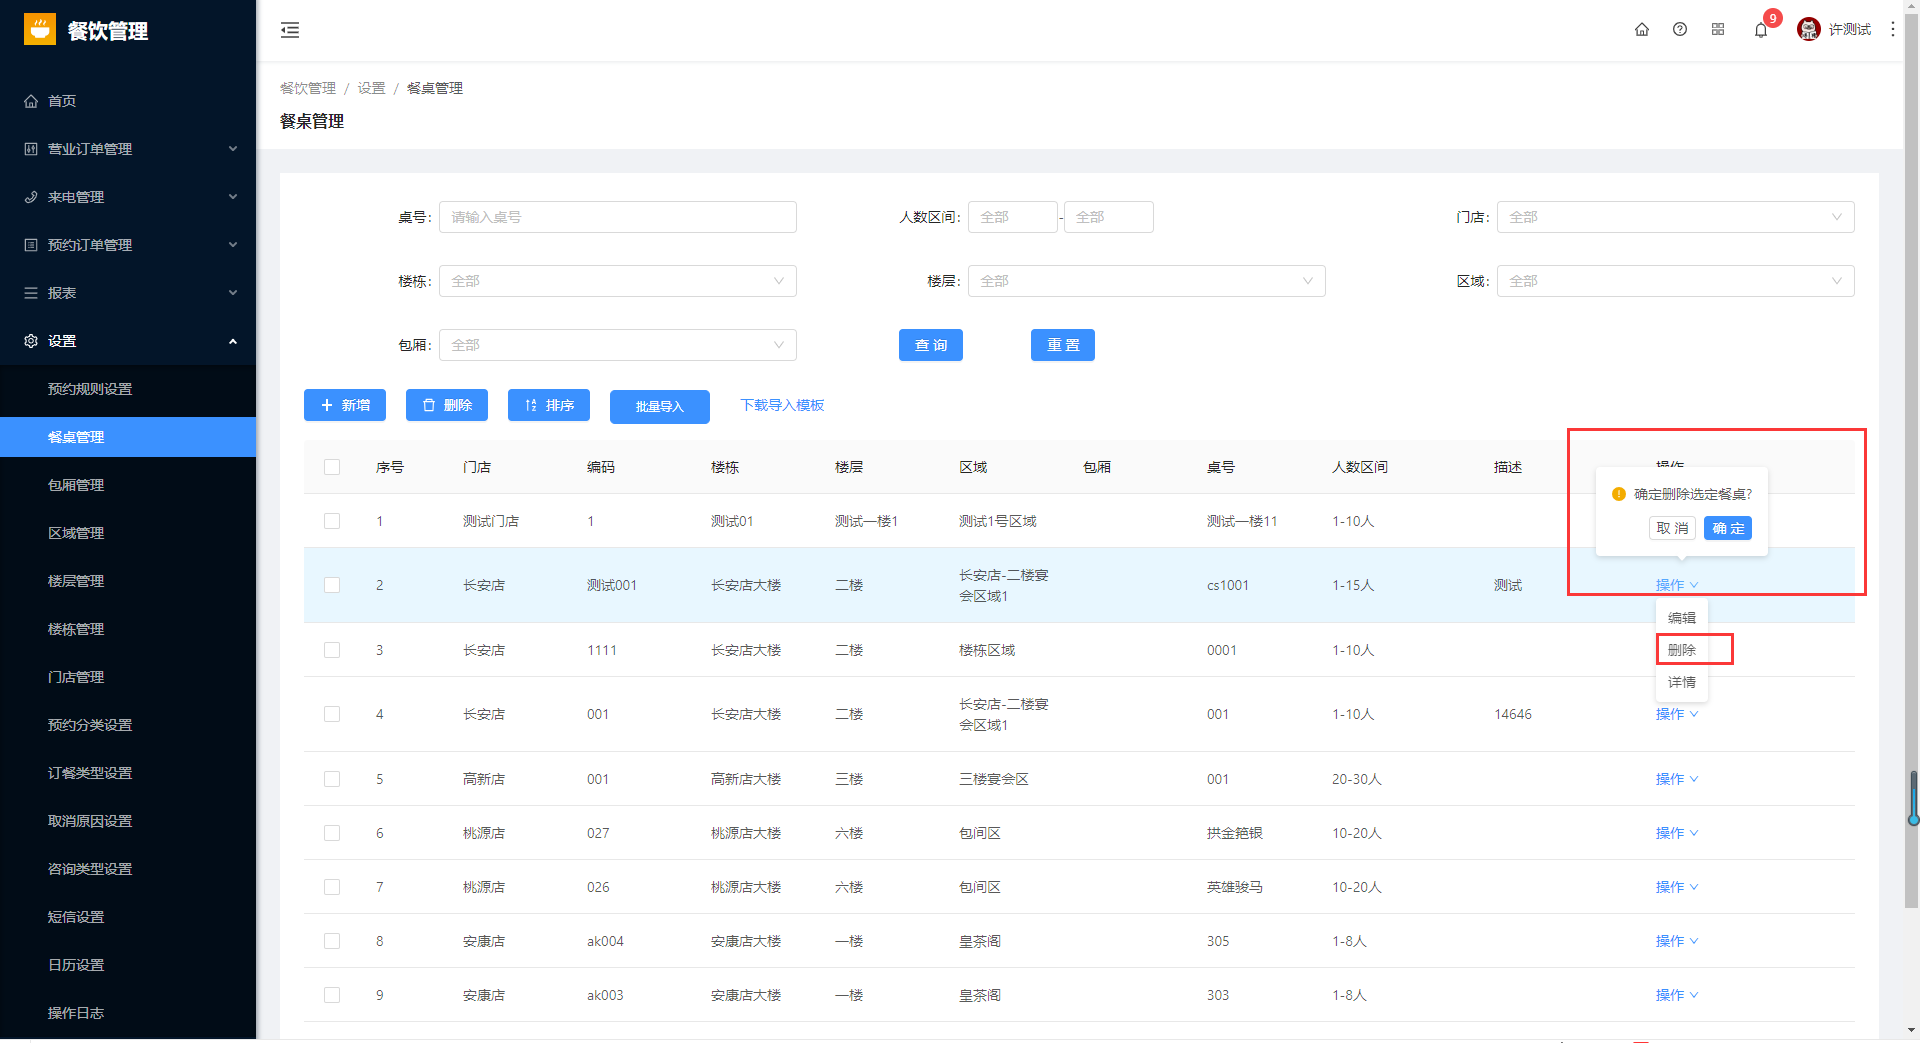Viewport: 1920px width, 1043px height.
Task: Check the row 5 高新店 checkbox
Action: coord(332,779)
